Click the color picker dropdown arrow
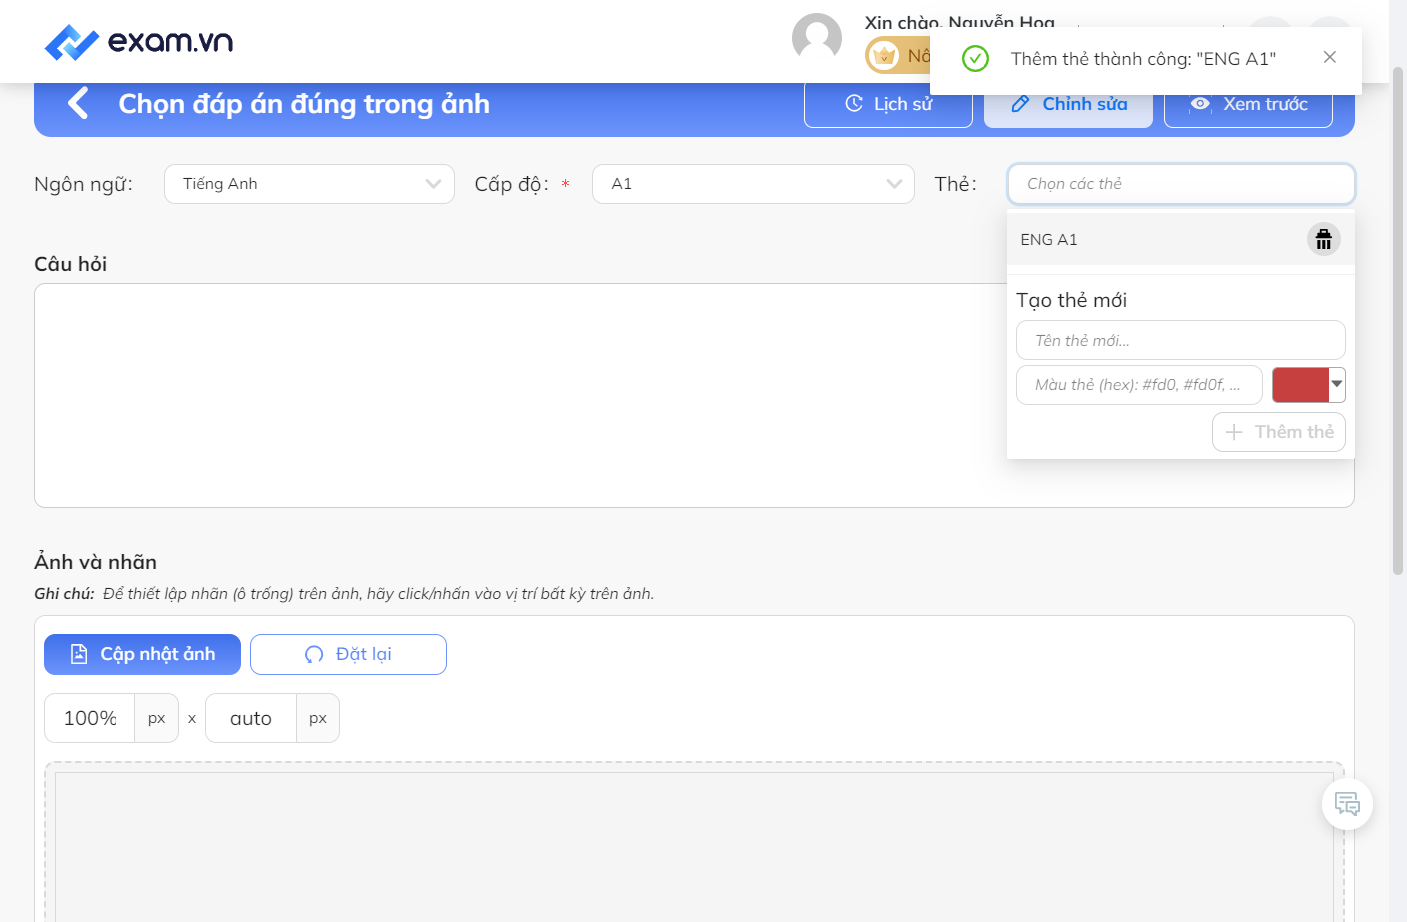1407x922 pixels. coord(1337,384)
